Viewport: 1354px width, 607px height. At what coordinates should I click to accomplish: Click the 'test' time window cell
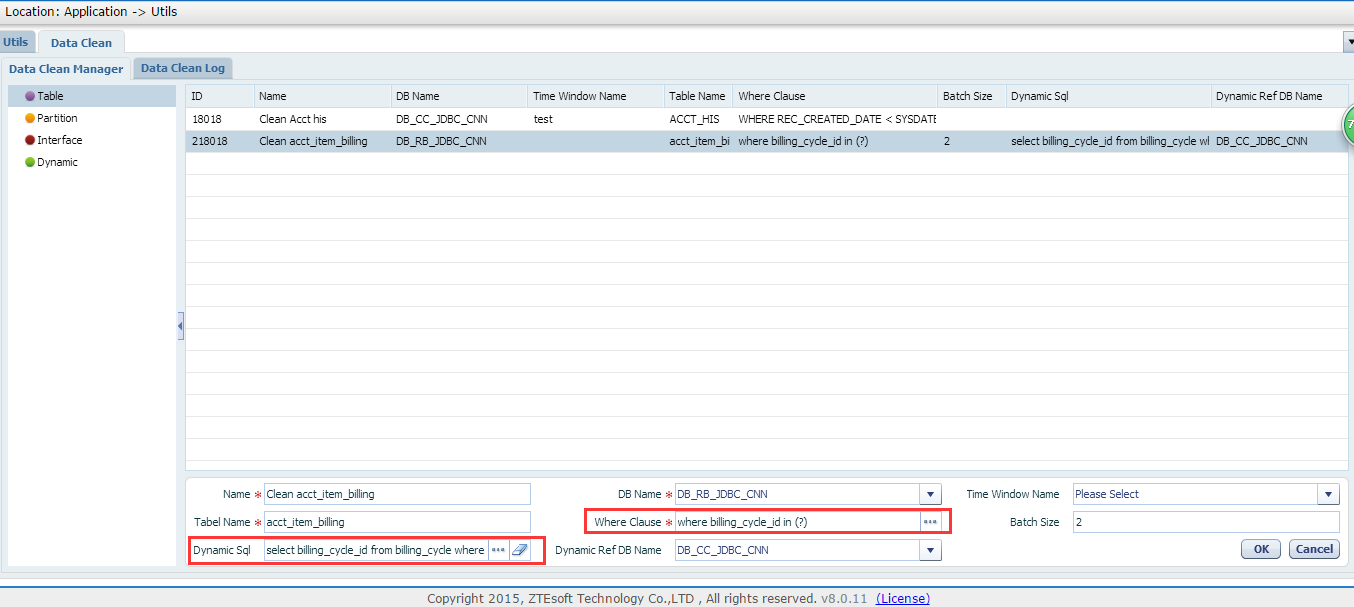pos(597,119)
